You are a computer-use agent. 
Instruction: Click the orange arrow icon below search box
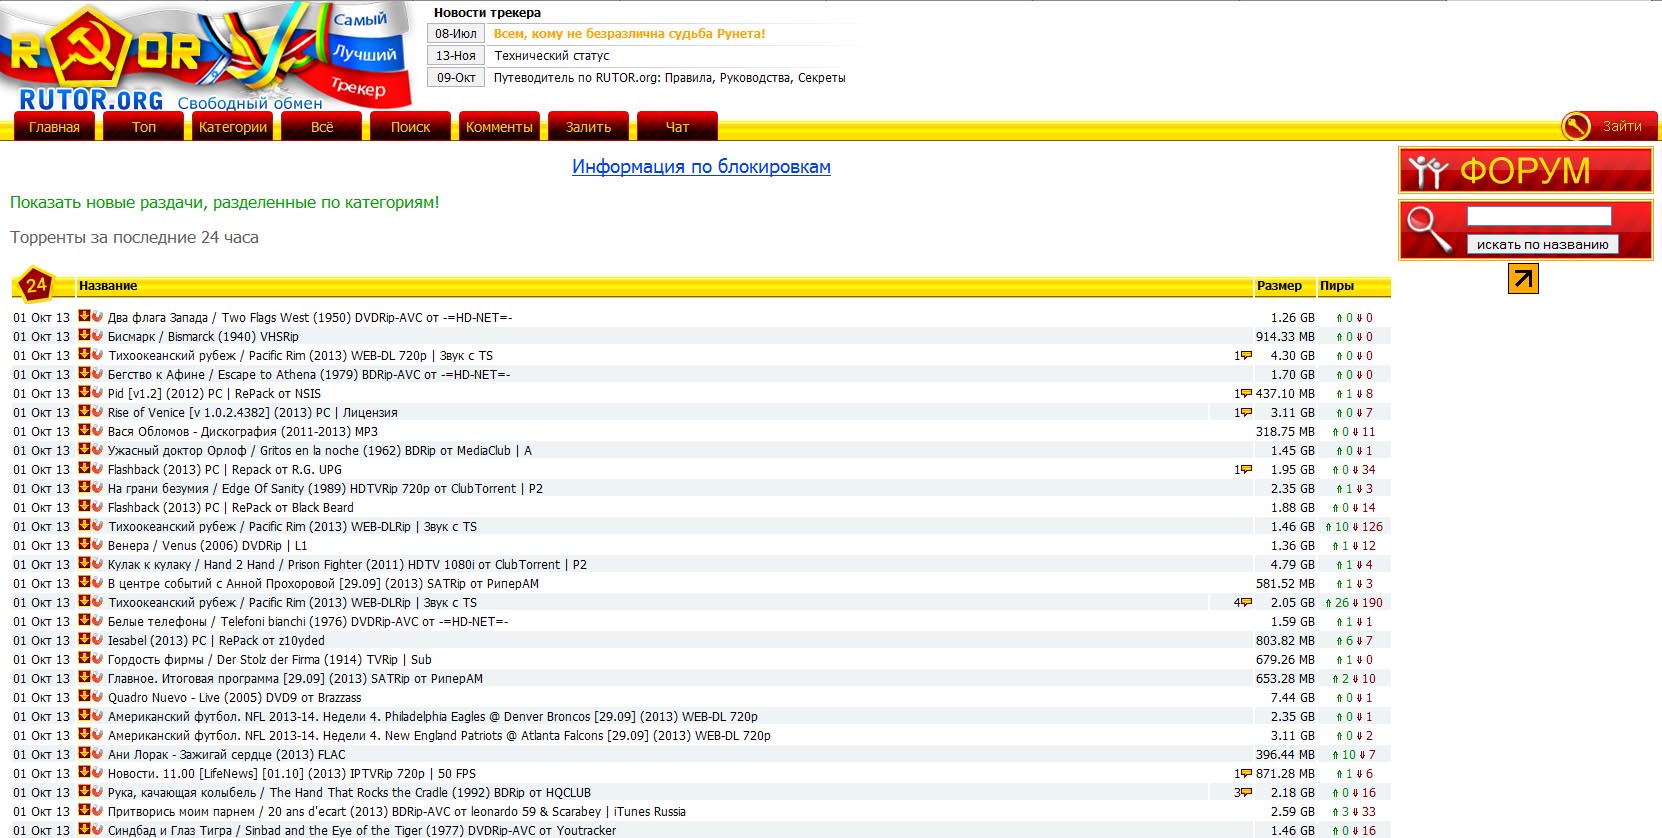point(1523,278)
